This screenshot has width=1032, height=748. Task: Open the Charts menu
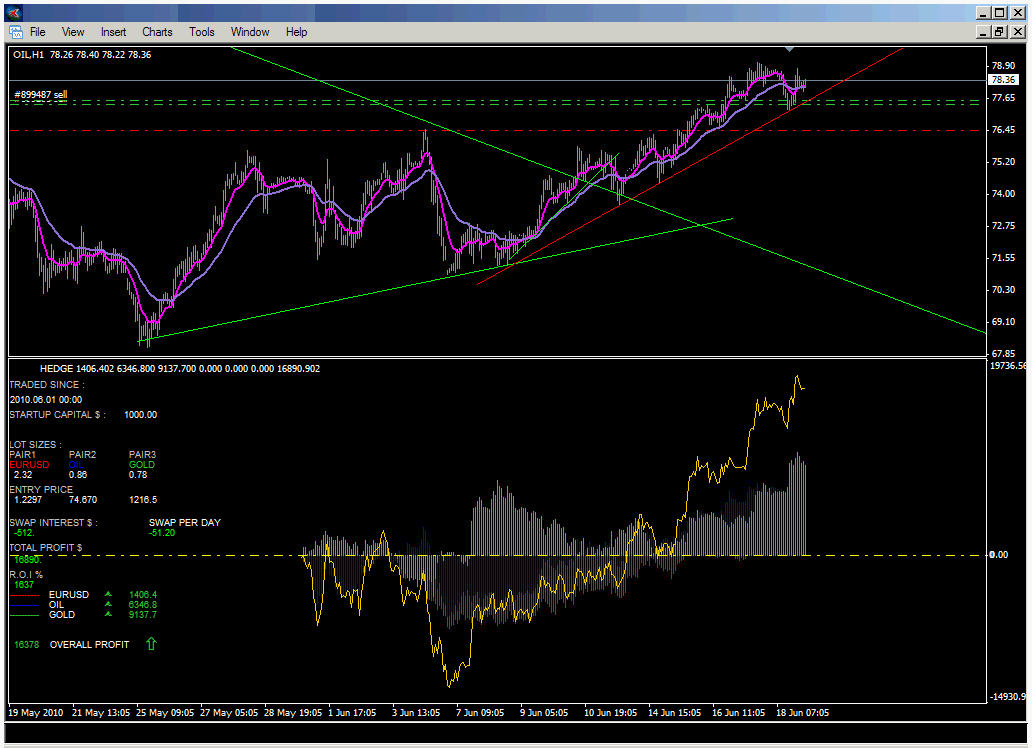(157, 32)
